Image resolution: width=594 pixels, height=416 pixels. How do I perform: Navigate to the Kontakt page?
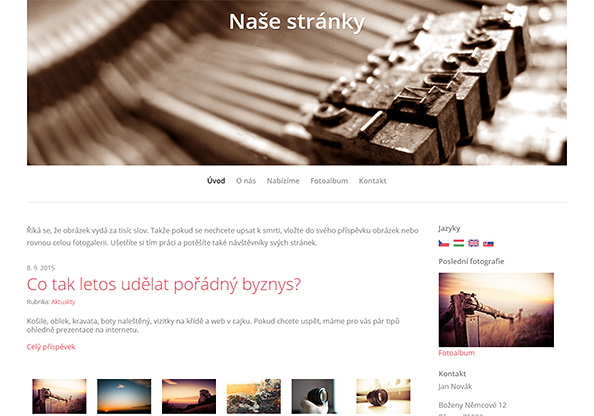372,181
